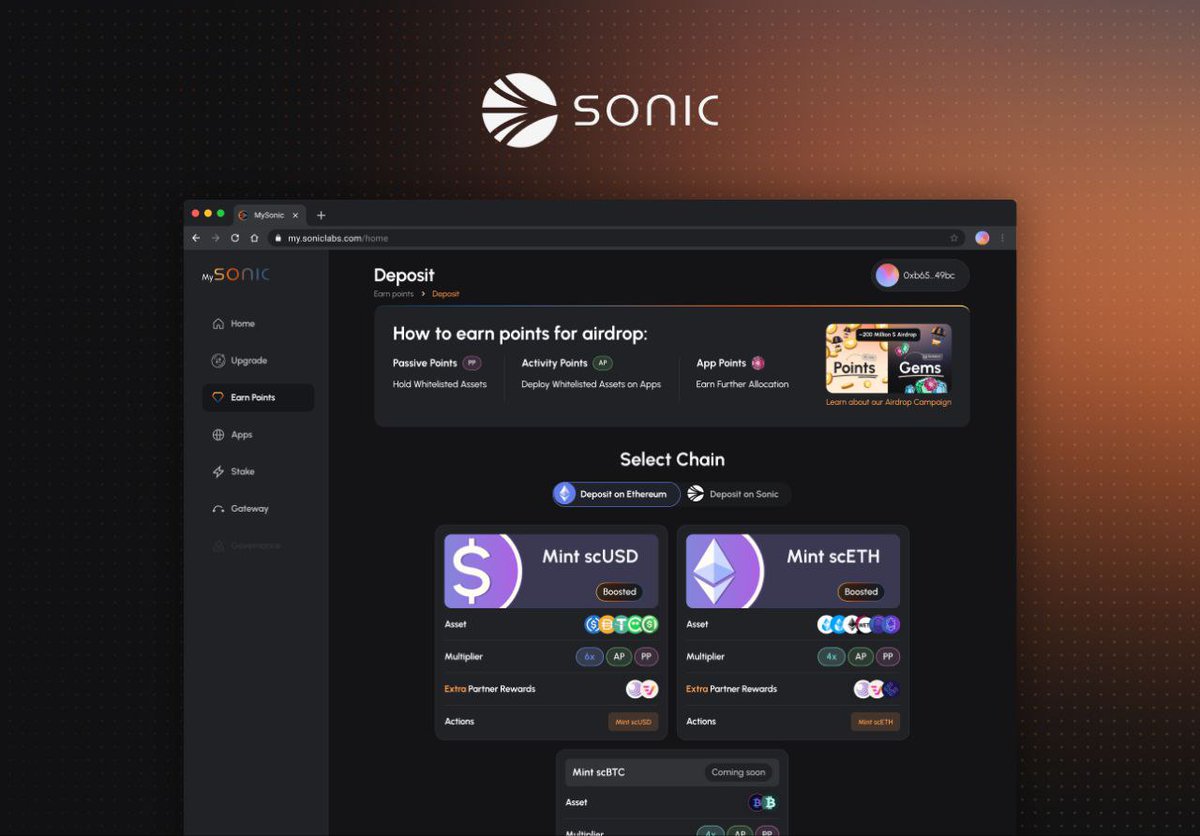Click Deploy Whitelisted Assets on Apps text
This screenshot has width=1200, height=836.
(591, 384)
